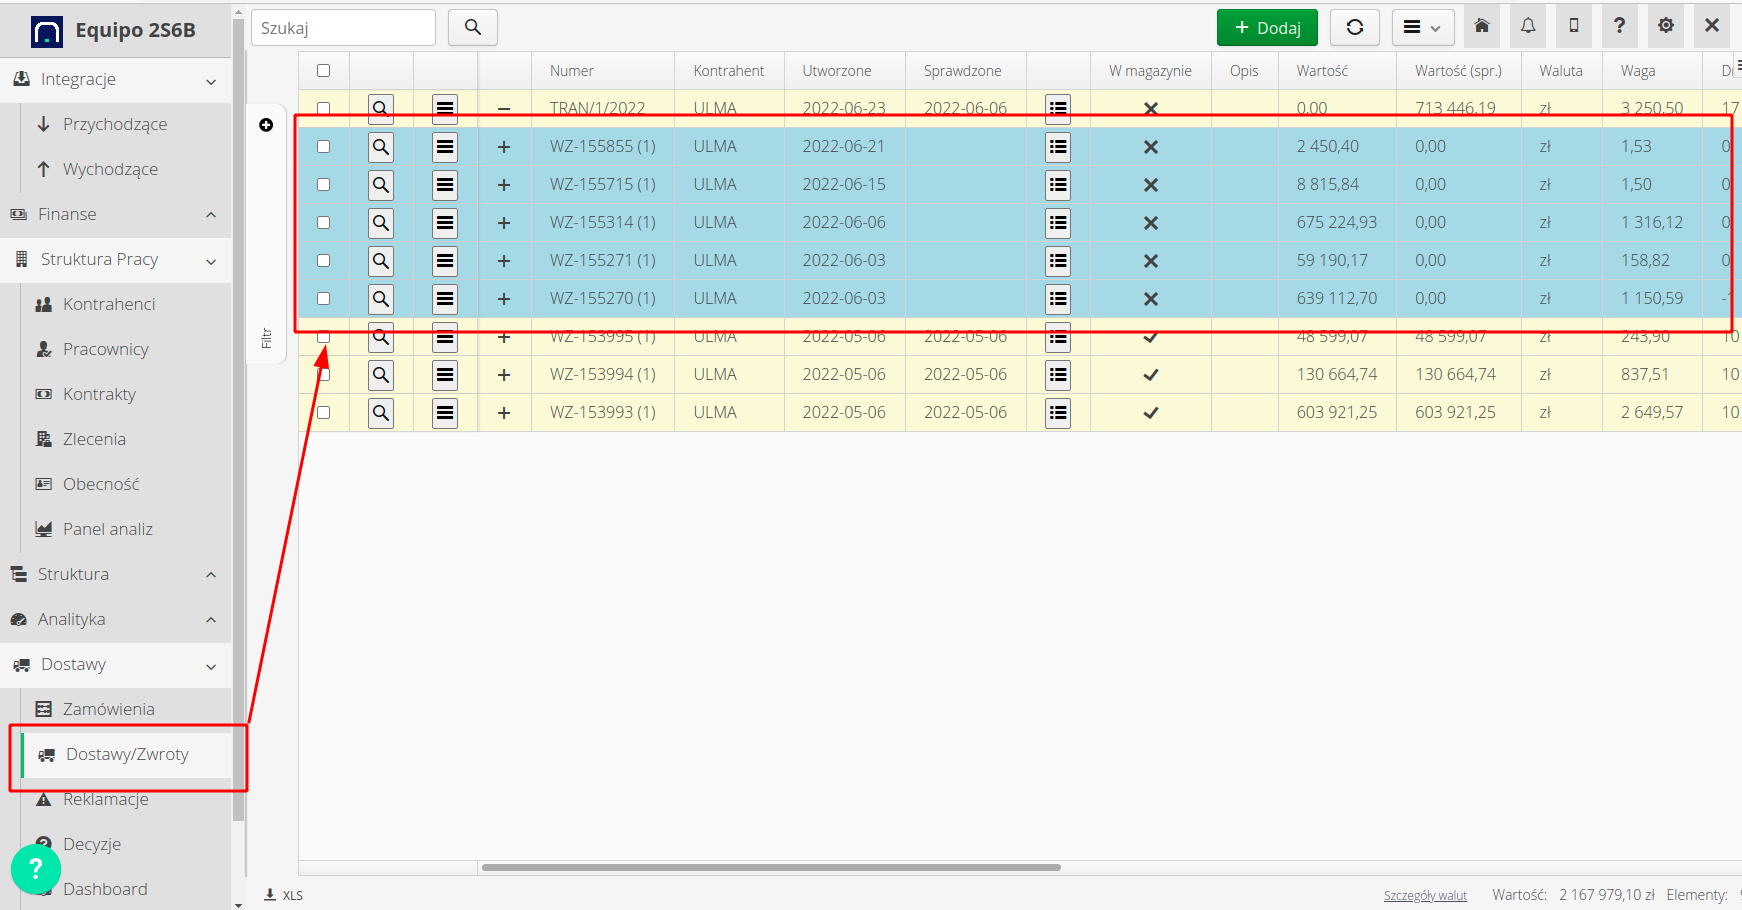Open Zamówienia in the sidebar
The height and width of the screenshot is (910, 1742).
pyautogui.click(x=108, y=708)
